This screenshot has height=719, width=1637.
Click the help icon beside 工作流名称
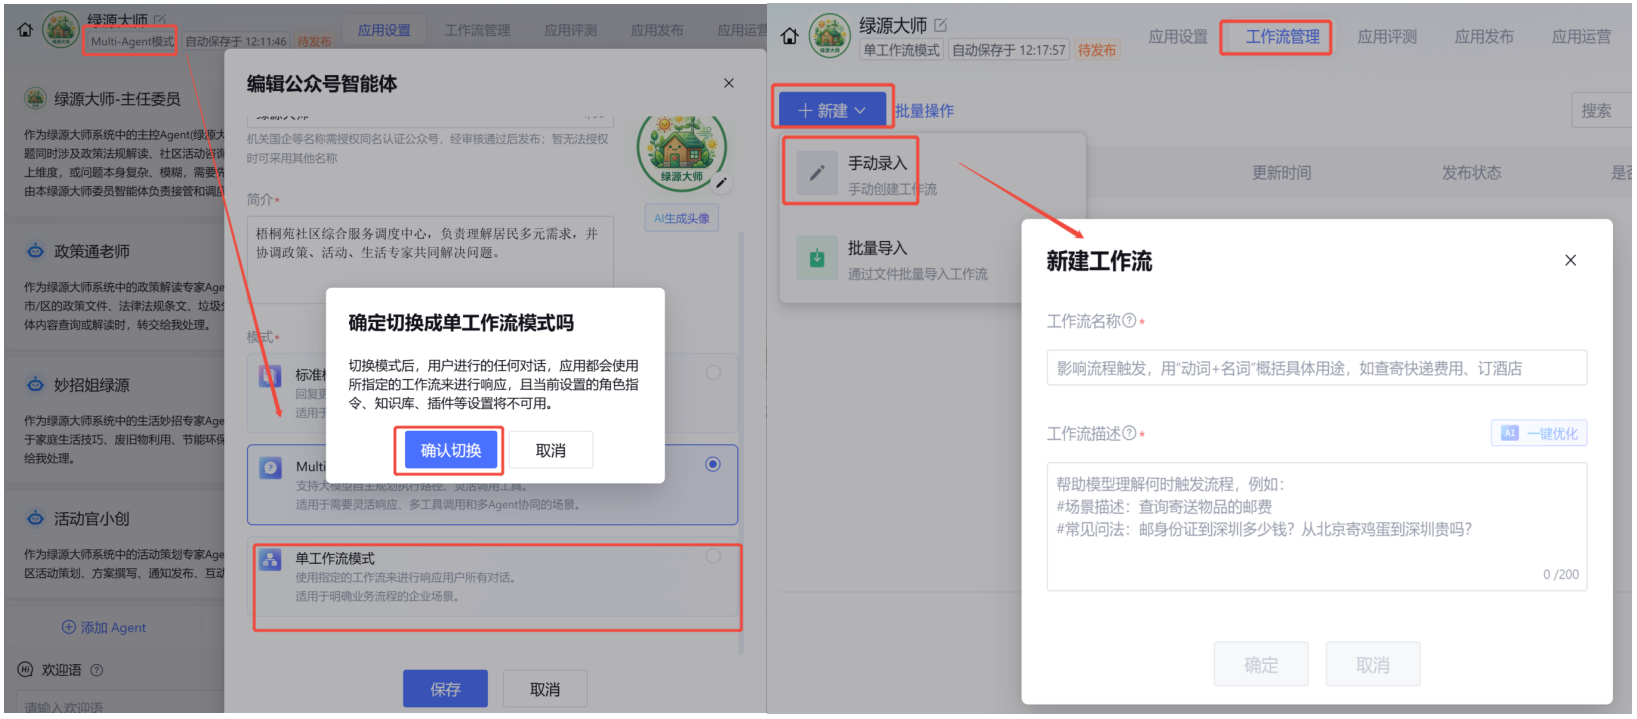click(1129, 321)
